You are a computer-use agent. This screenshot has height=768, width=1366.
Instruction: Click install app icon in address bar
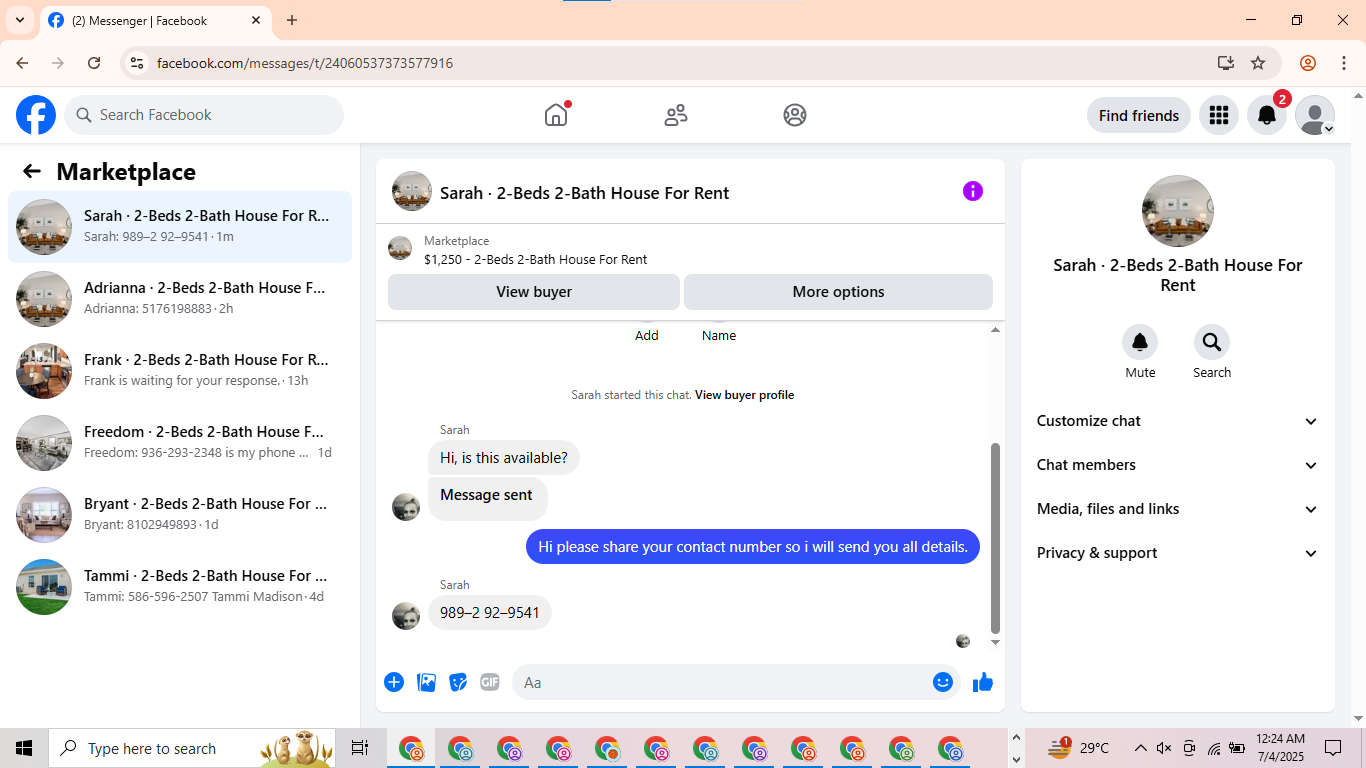[1226, 63]
